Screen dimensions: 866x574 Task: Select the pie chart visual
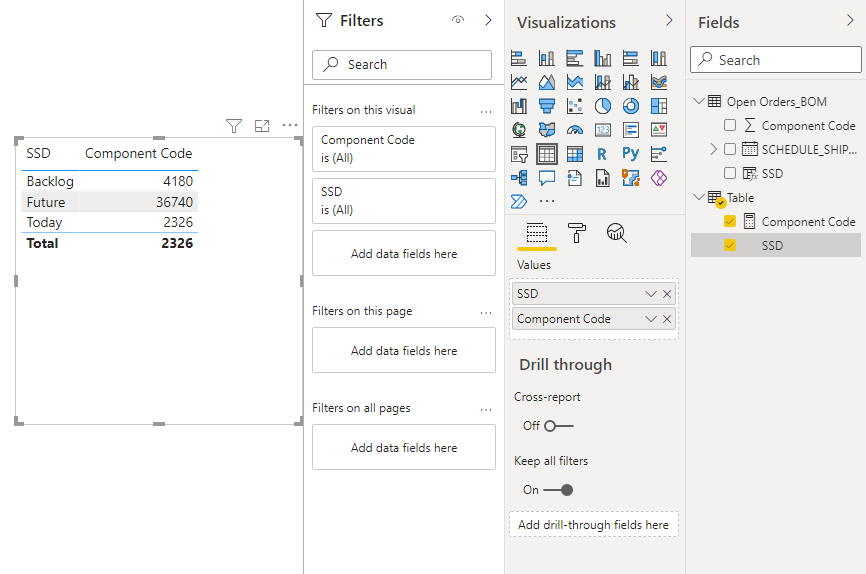click(x=603, y=106)
